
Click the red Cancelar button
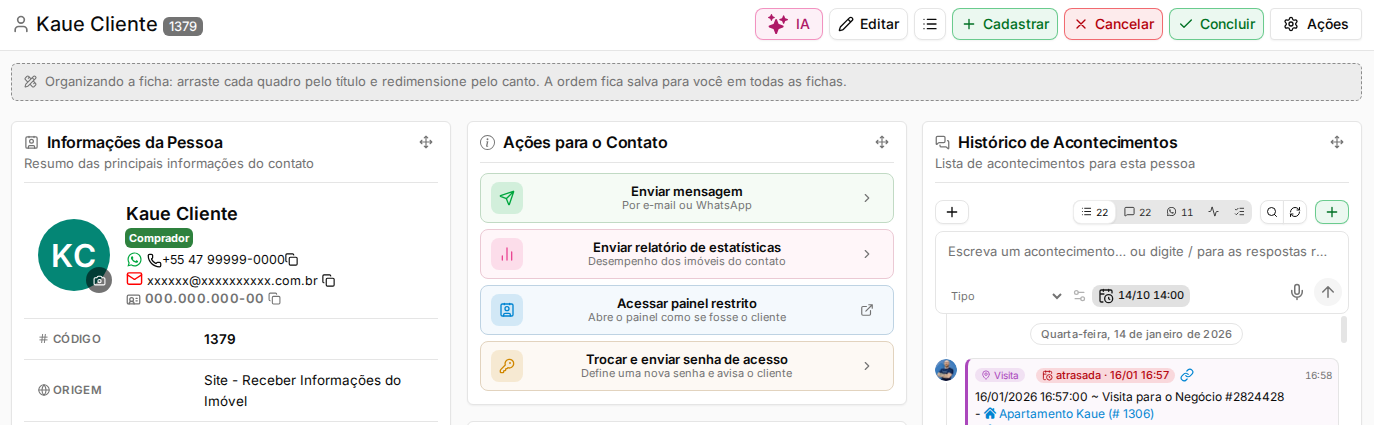(1113, 24)
